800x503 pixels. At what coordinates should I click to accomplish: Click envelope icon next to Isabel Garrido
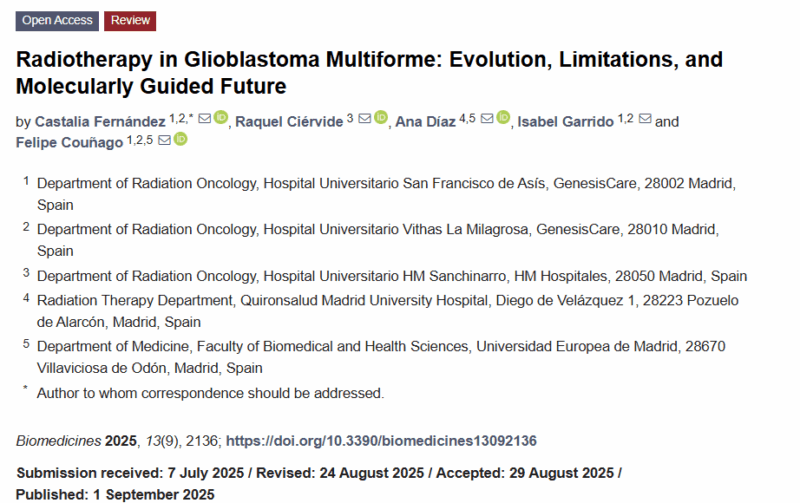pos(645,118)
